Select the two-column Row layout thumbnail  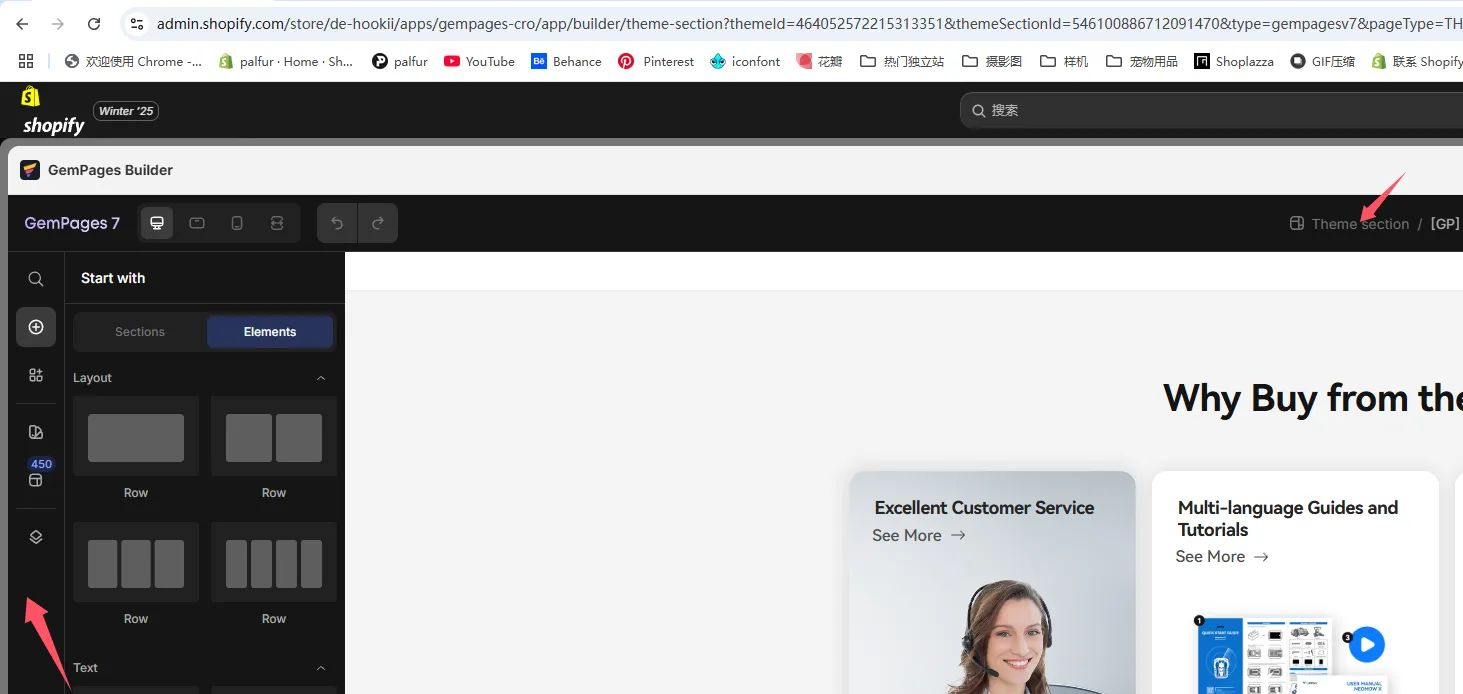tap(274, 437)
